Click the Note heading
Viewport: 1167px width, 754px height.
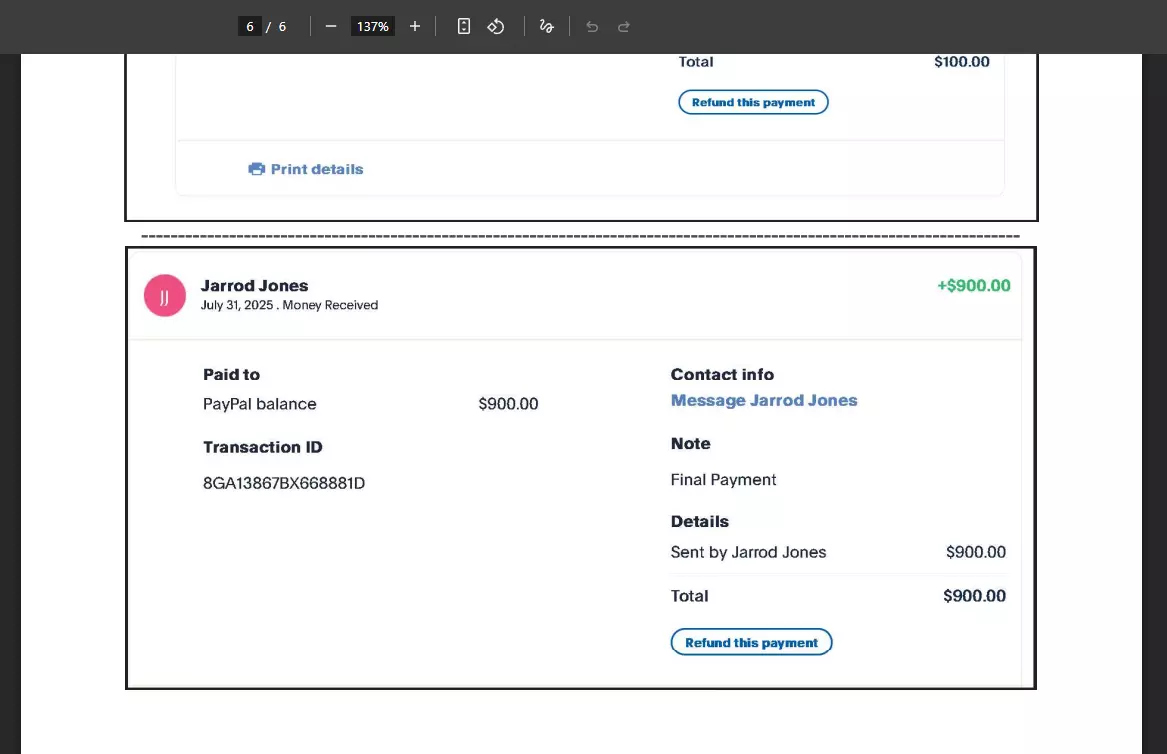point(691,444)
